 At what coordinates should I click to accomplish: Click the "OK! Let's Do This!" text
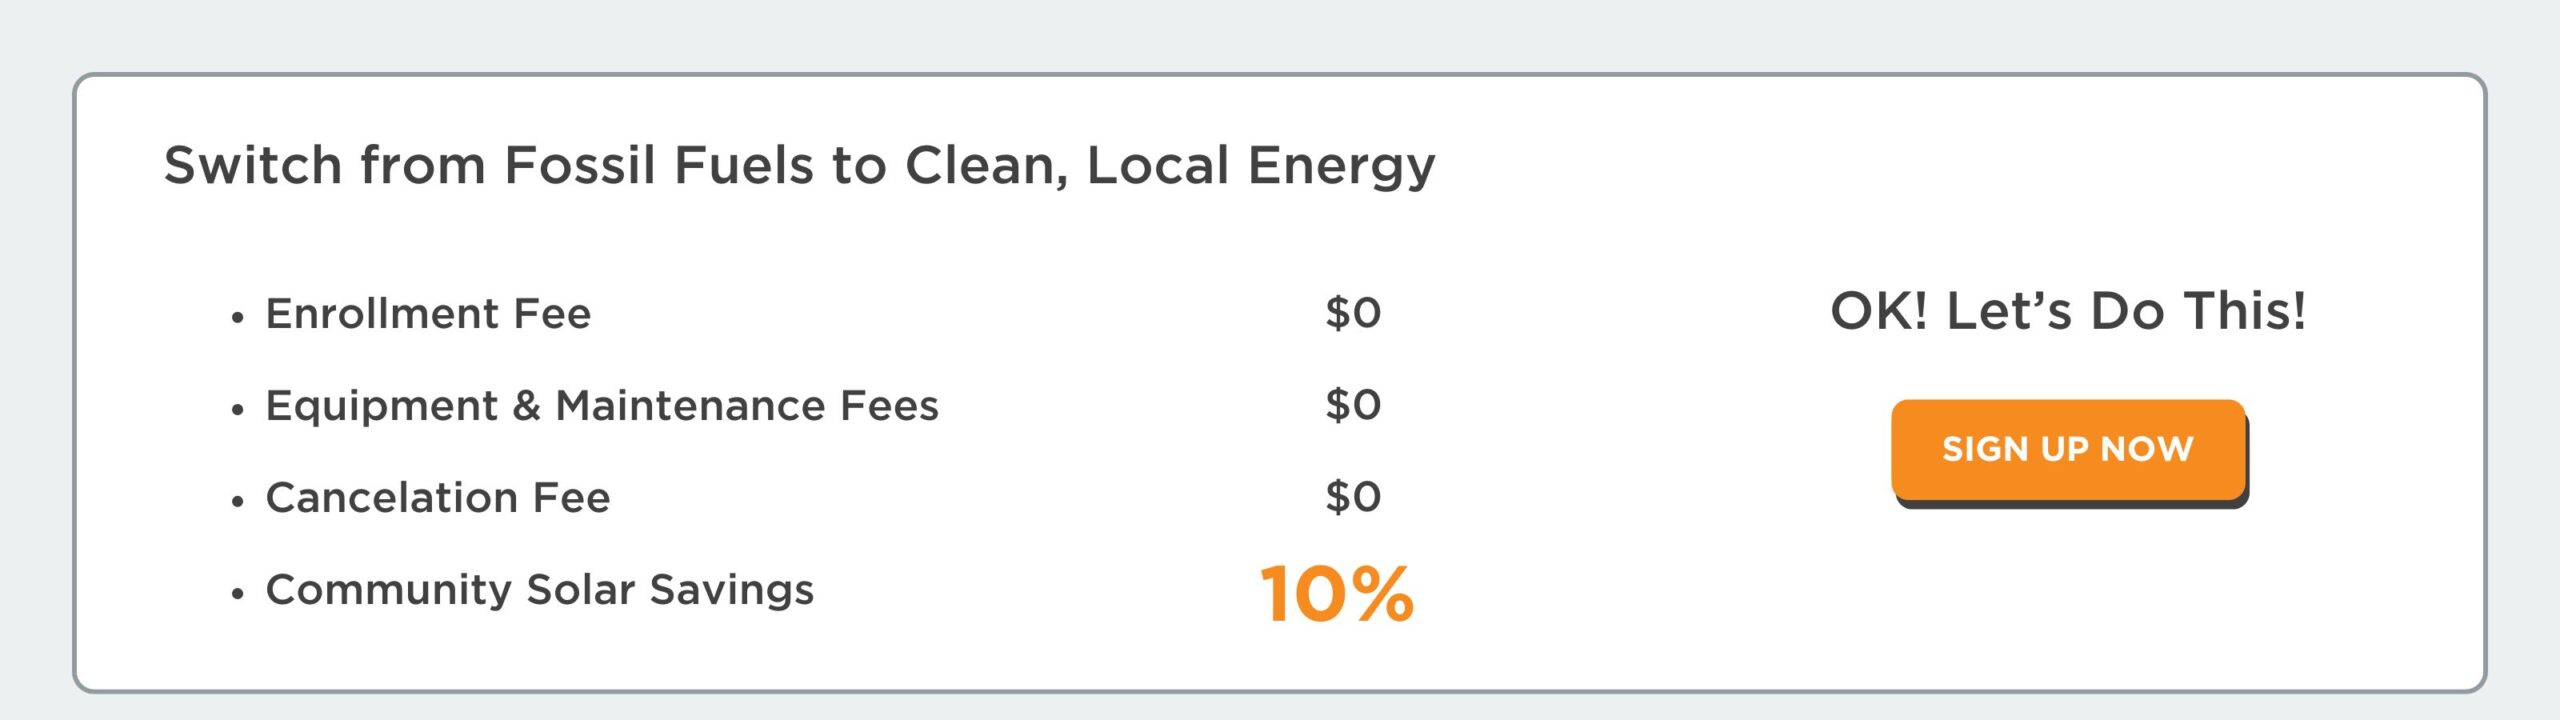click(x=2067, y=311)
